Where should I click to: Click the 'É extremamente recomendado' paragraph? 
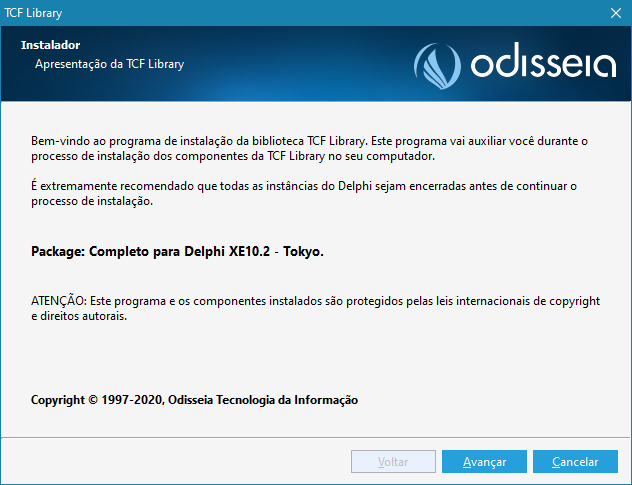pos(304,194)
